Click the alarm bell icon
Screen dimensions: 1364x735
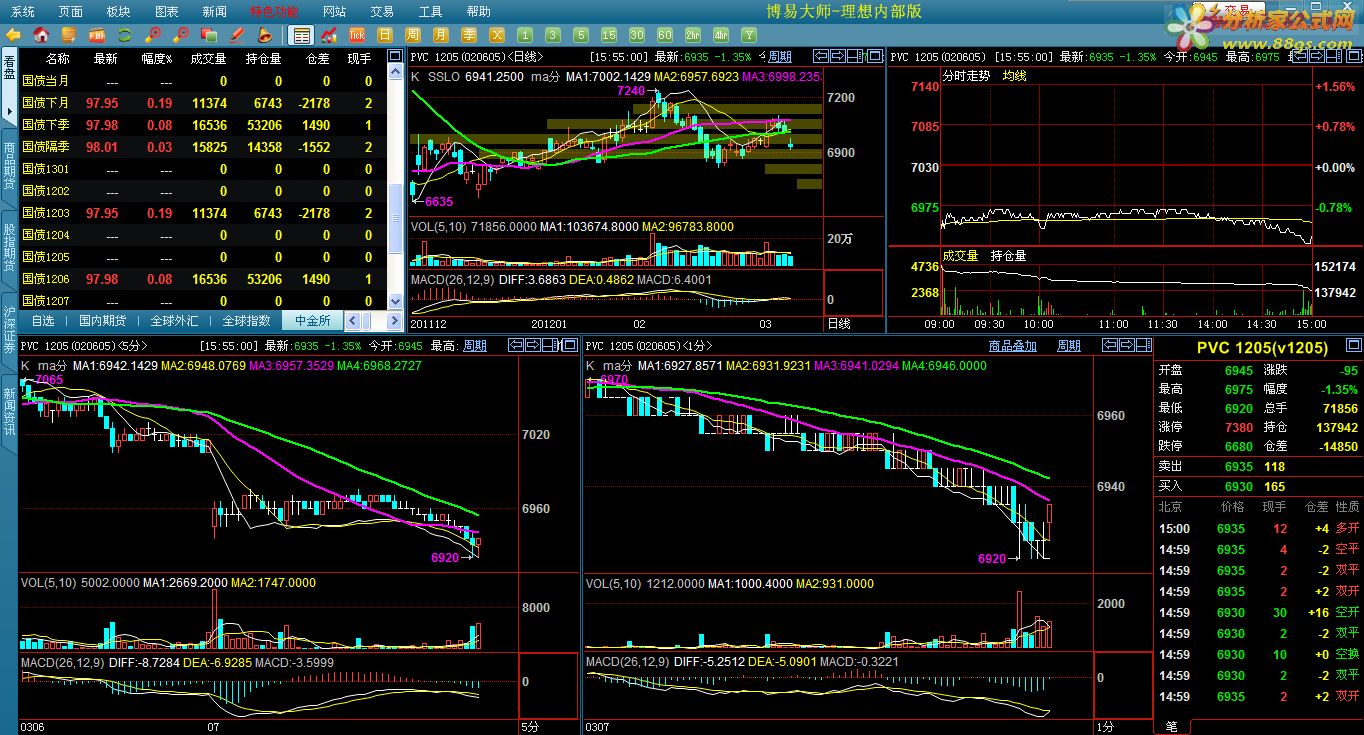[x=264, y=35]
